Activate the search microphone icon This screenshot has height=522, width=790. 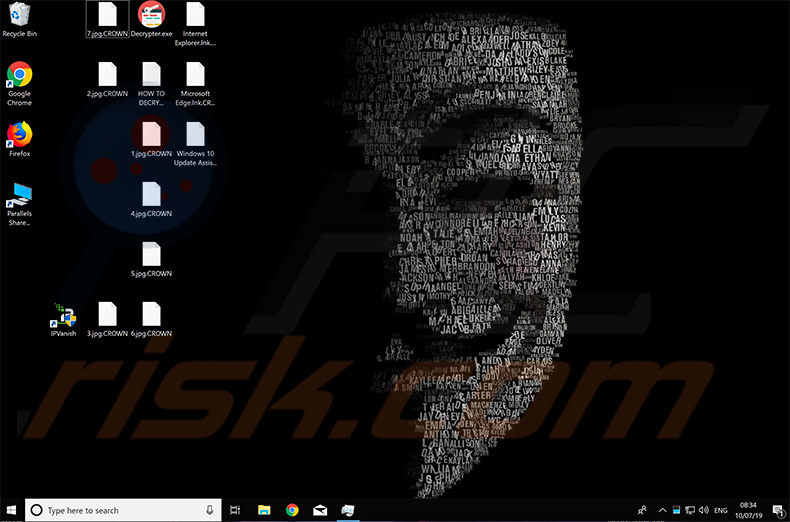(x=210, y=510)
